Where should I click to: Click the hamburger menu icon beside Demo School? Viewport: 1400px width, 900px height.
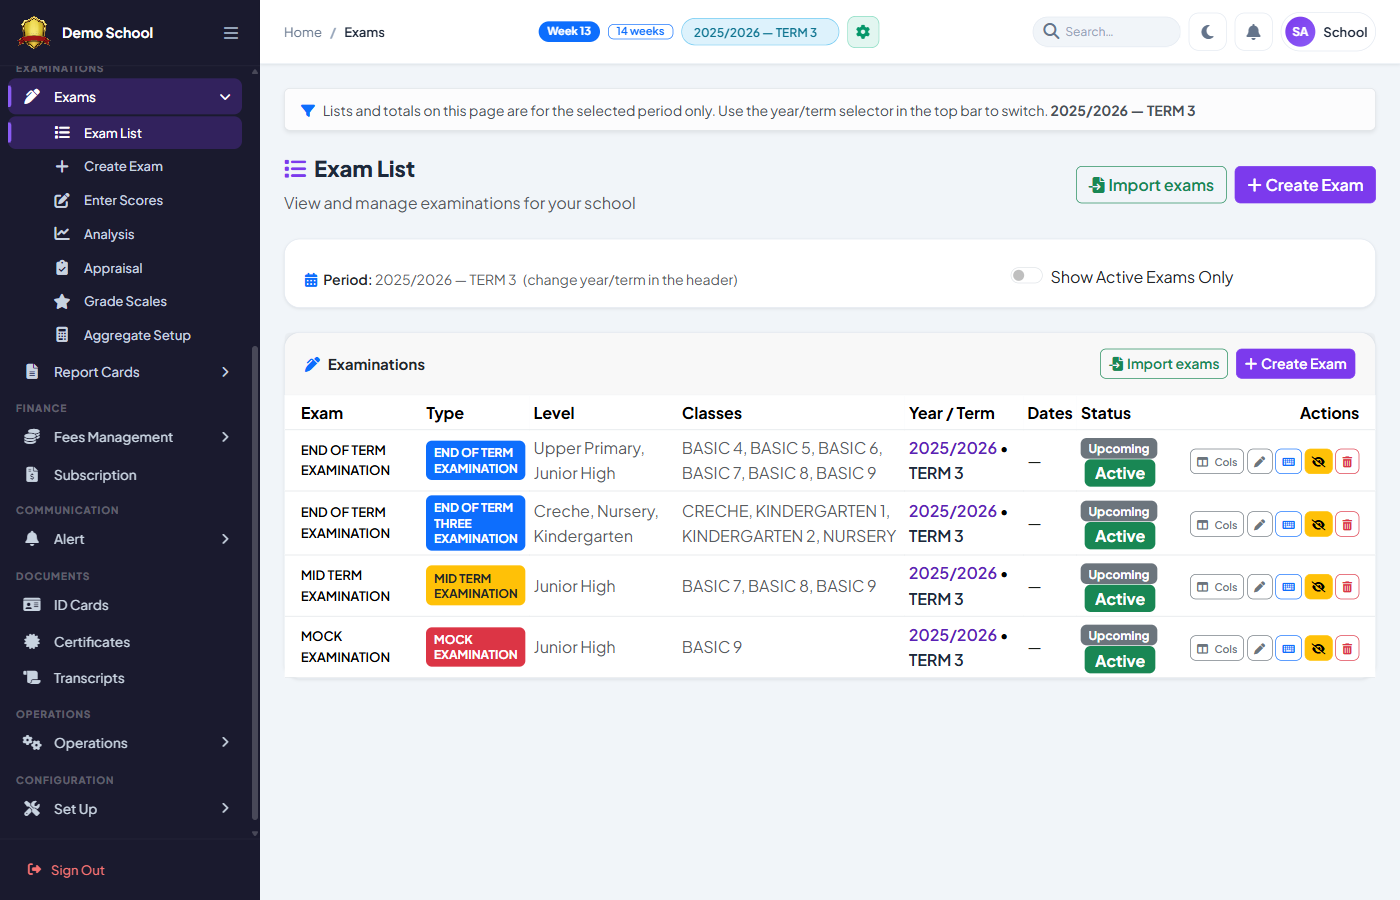[231, 33]
